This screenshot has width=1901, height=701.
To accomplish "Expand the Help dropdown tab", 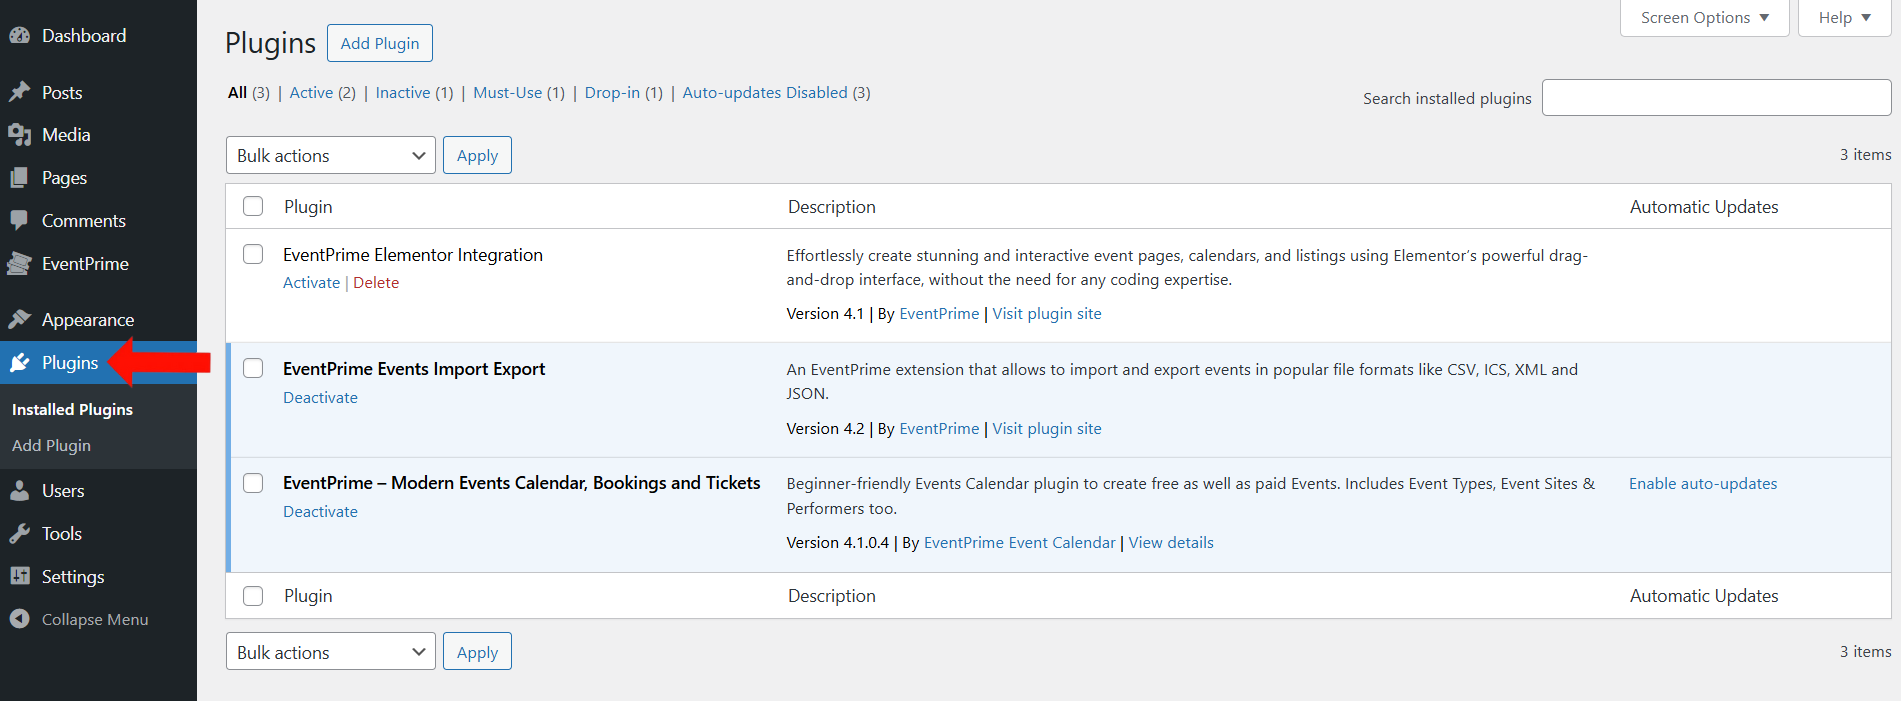I will tap(1844, 18).
